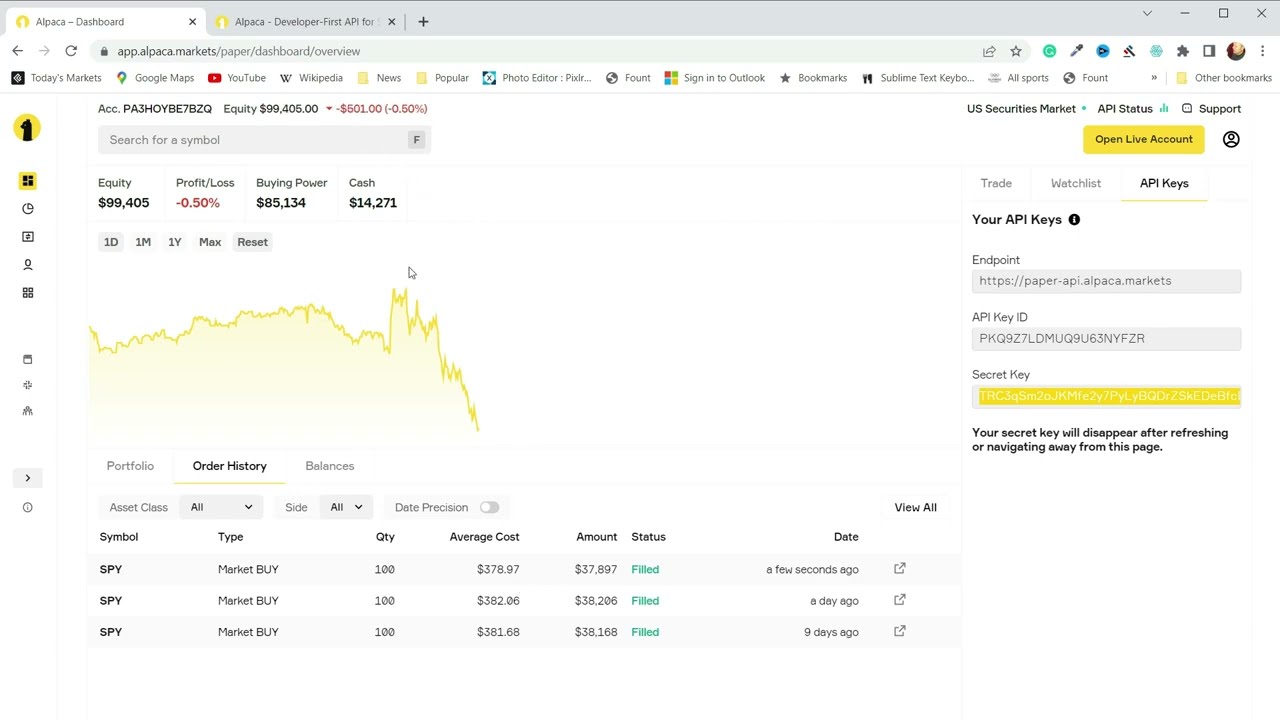The width and height of the screenshot is (1280, 720).
Task: Open the browser extensions puzzle icon
Action: (1183, 51)
